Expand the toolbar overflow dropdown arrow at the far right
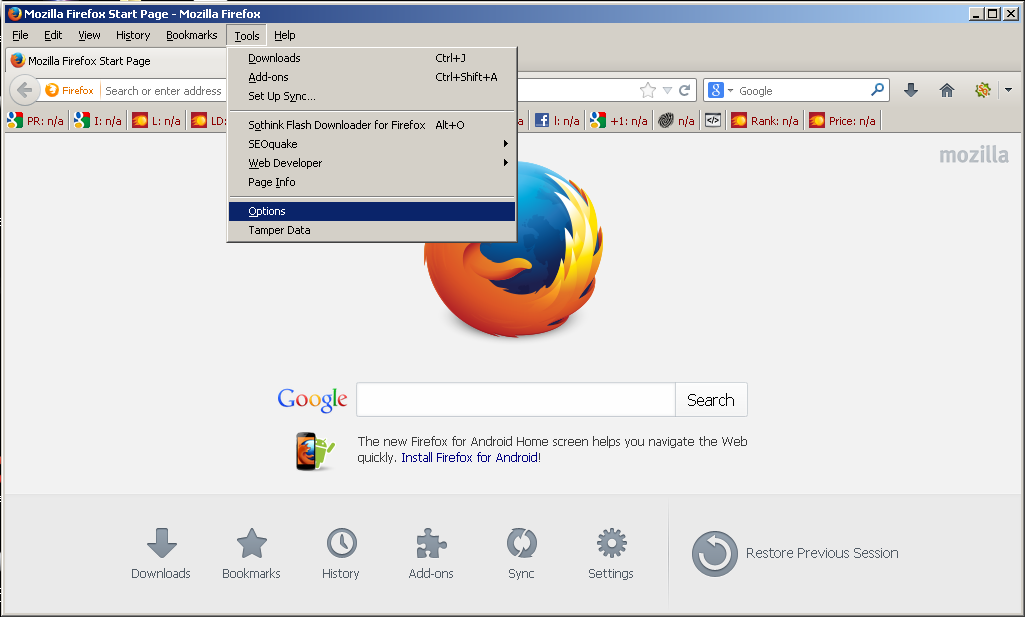This screenshot has height=617, width=1025. [x=1009, y=90]
